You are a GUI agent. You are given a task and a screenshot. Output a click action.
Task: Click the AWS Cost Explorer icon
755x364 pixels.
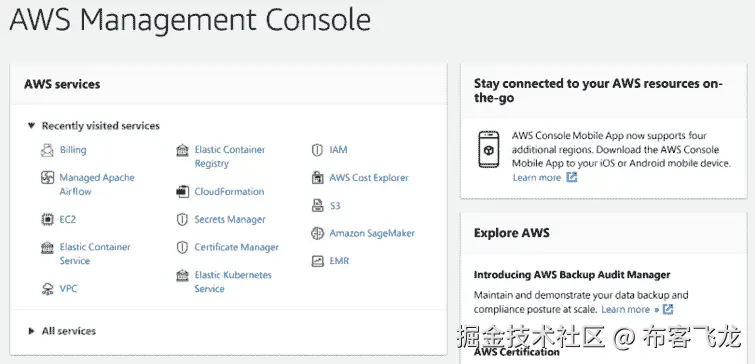(x=317, y=178)
